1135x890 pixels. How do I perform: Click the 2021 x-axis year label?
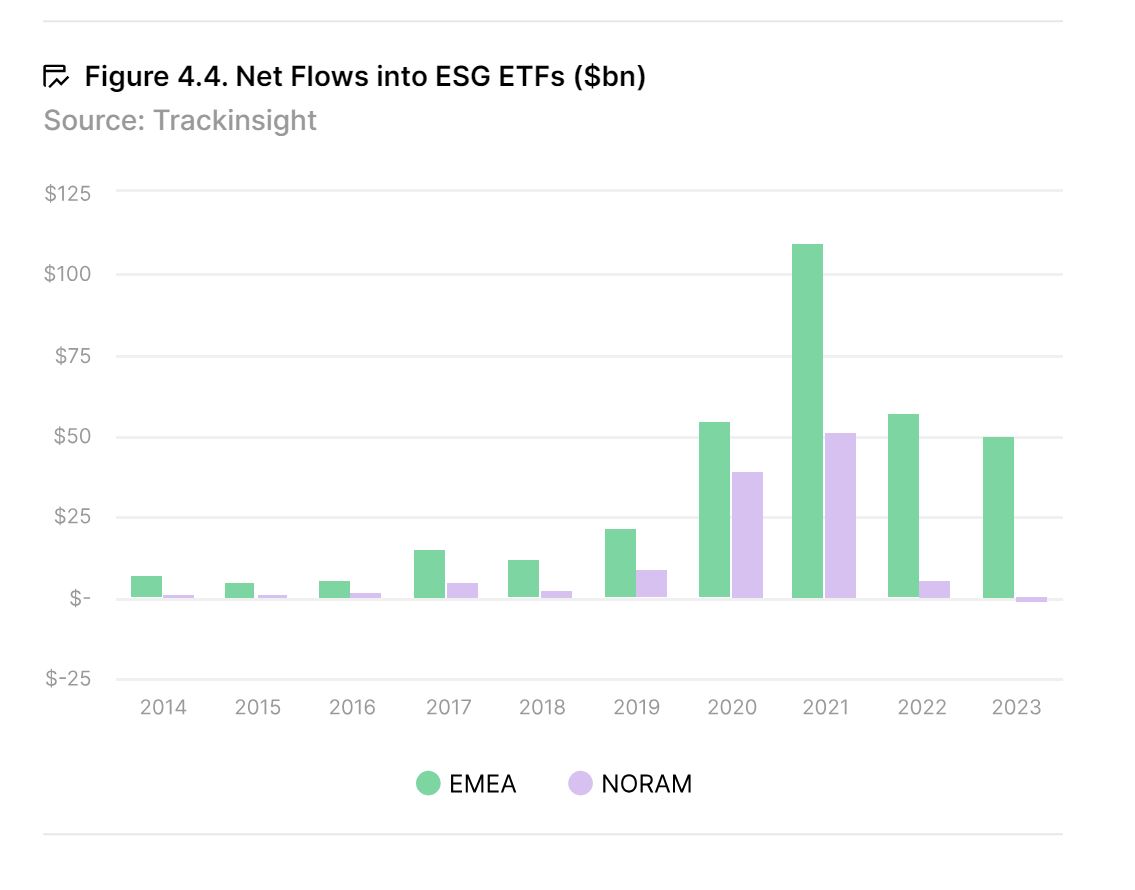825,708
